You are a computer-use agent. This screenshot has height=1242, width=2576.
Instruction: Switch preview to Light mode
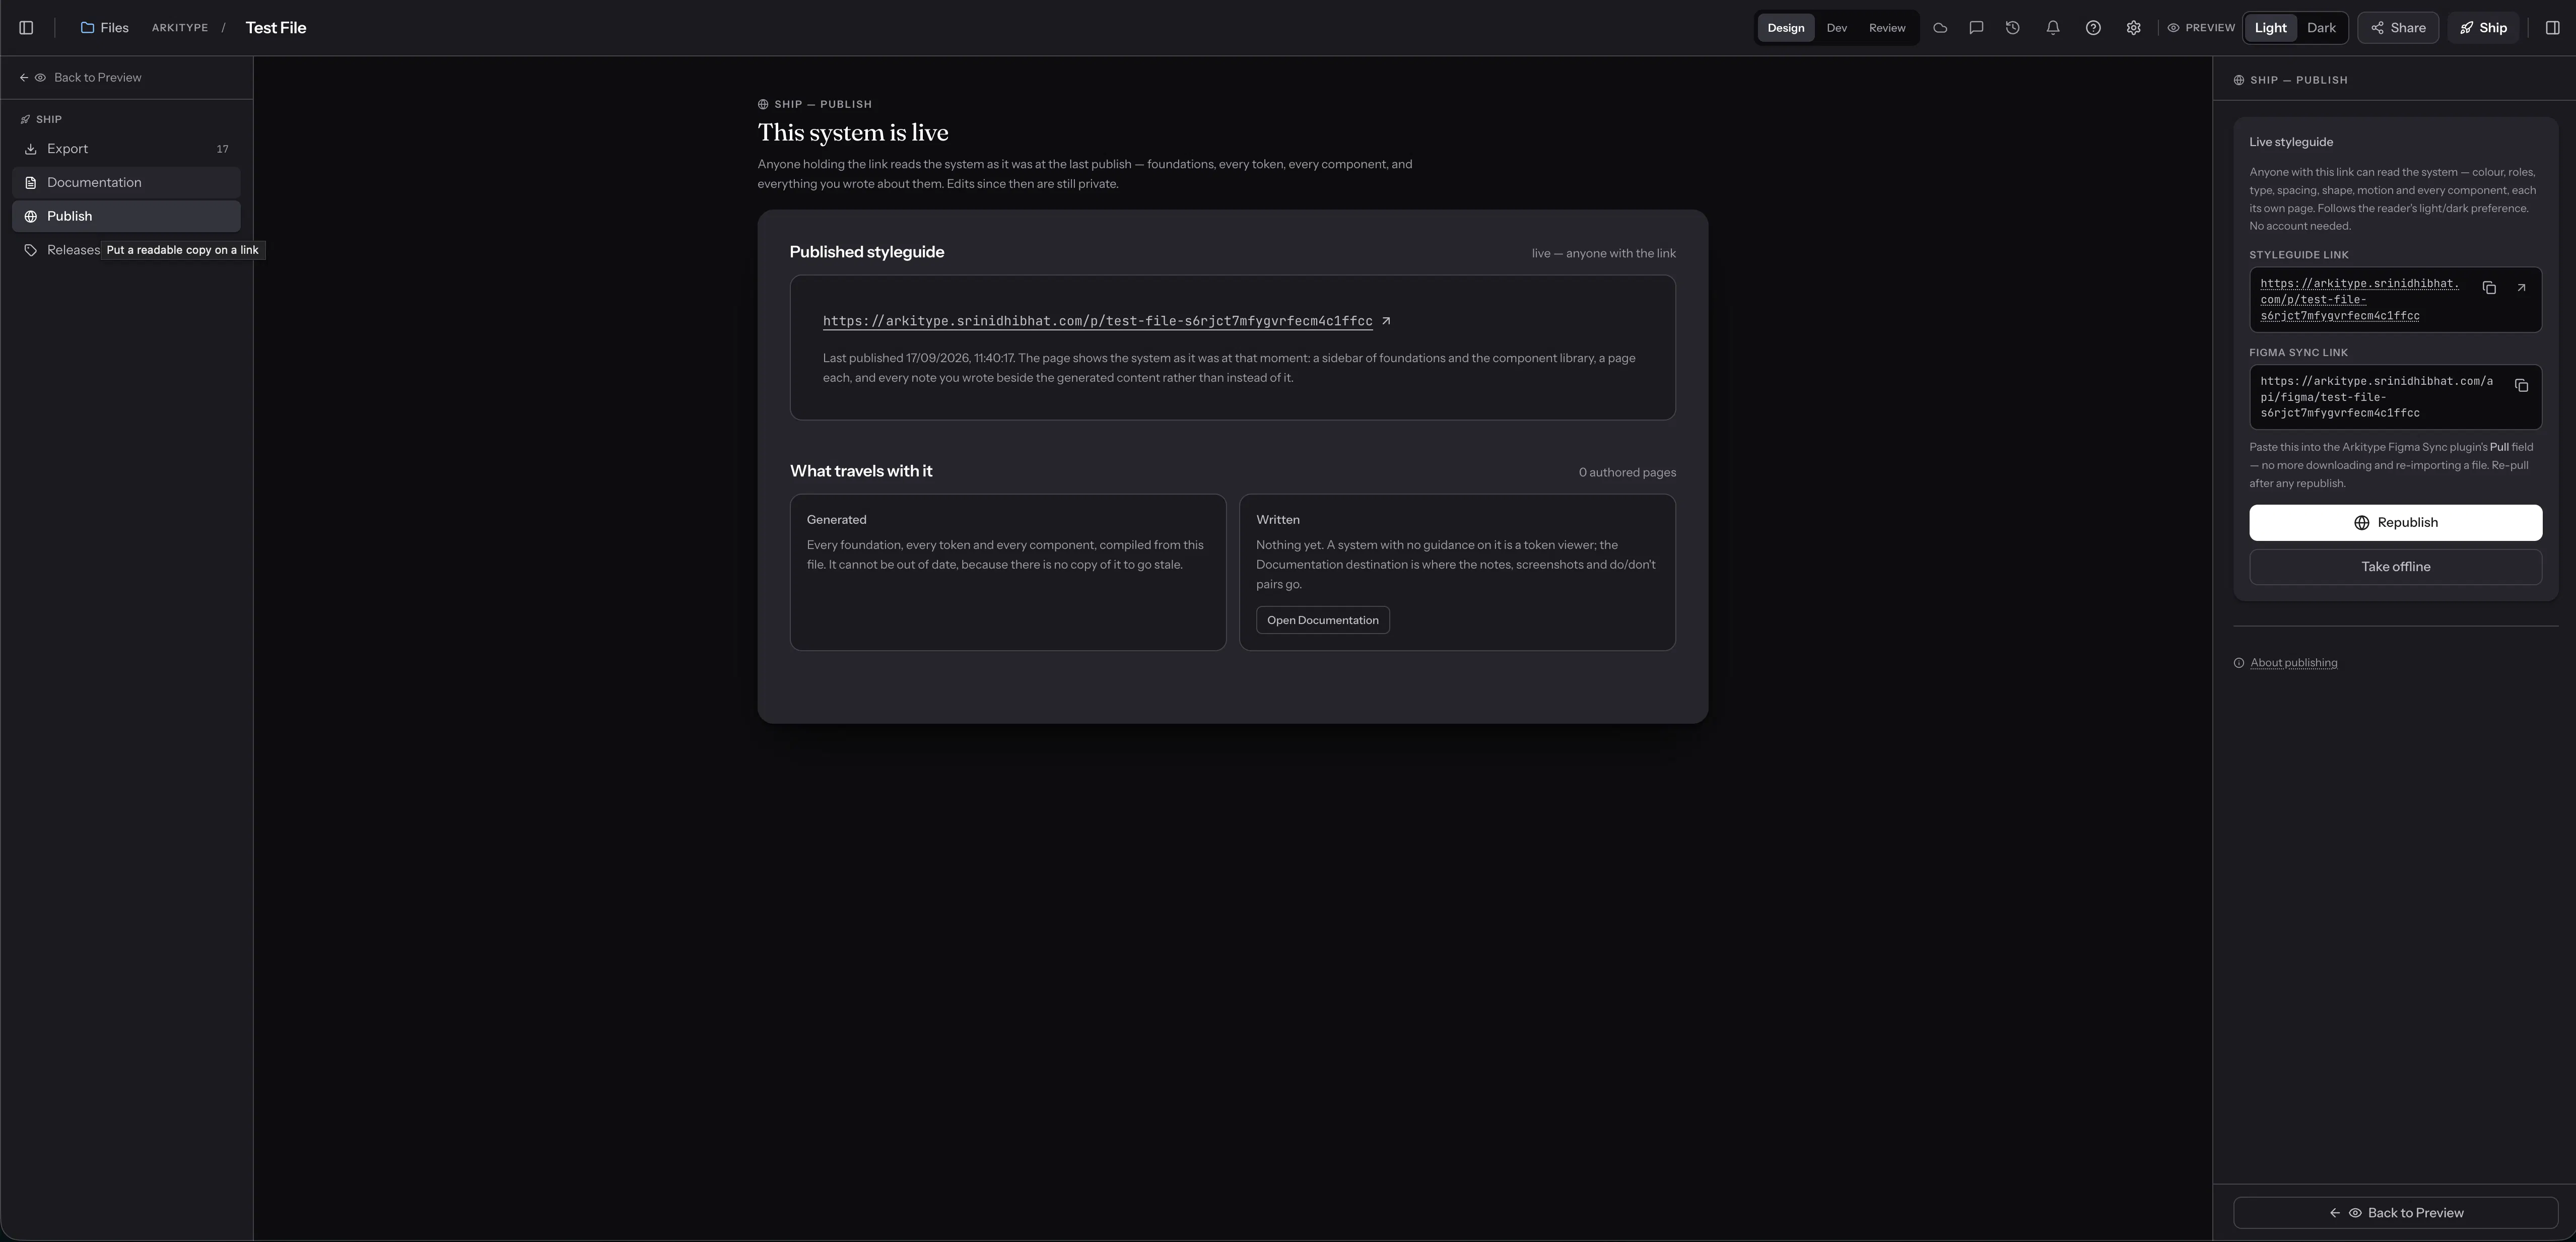[2270, 28]
